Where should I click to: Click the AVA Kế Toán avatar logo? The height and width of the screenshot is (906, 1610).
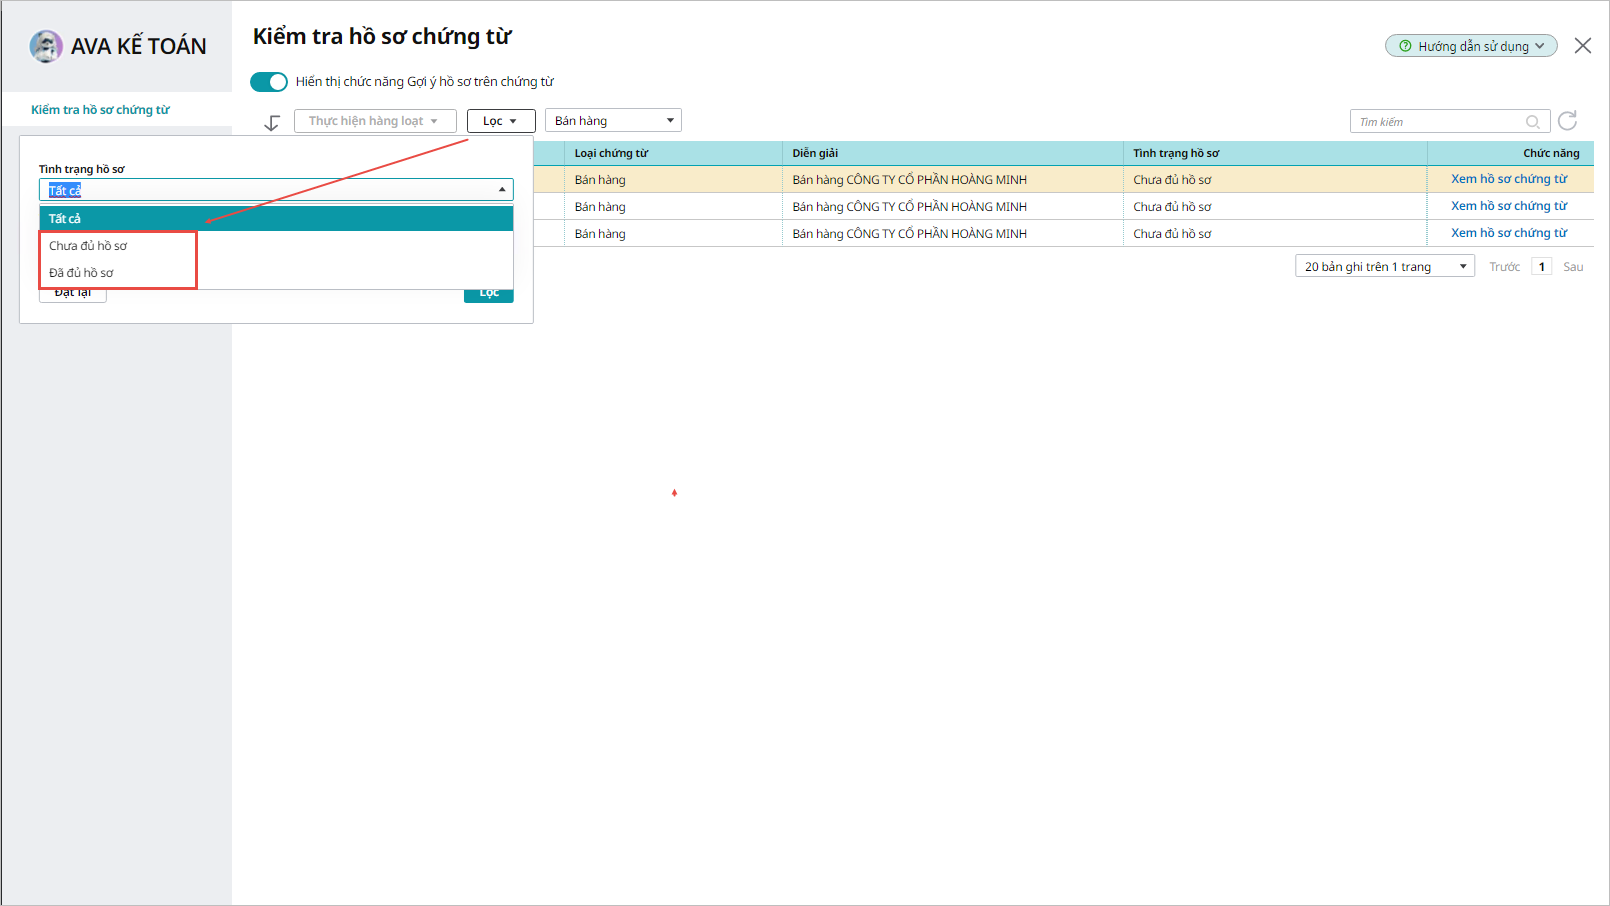[x=46, y=46]
